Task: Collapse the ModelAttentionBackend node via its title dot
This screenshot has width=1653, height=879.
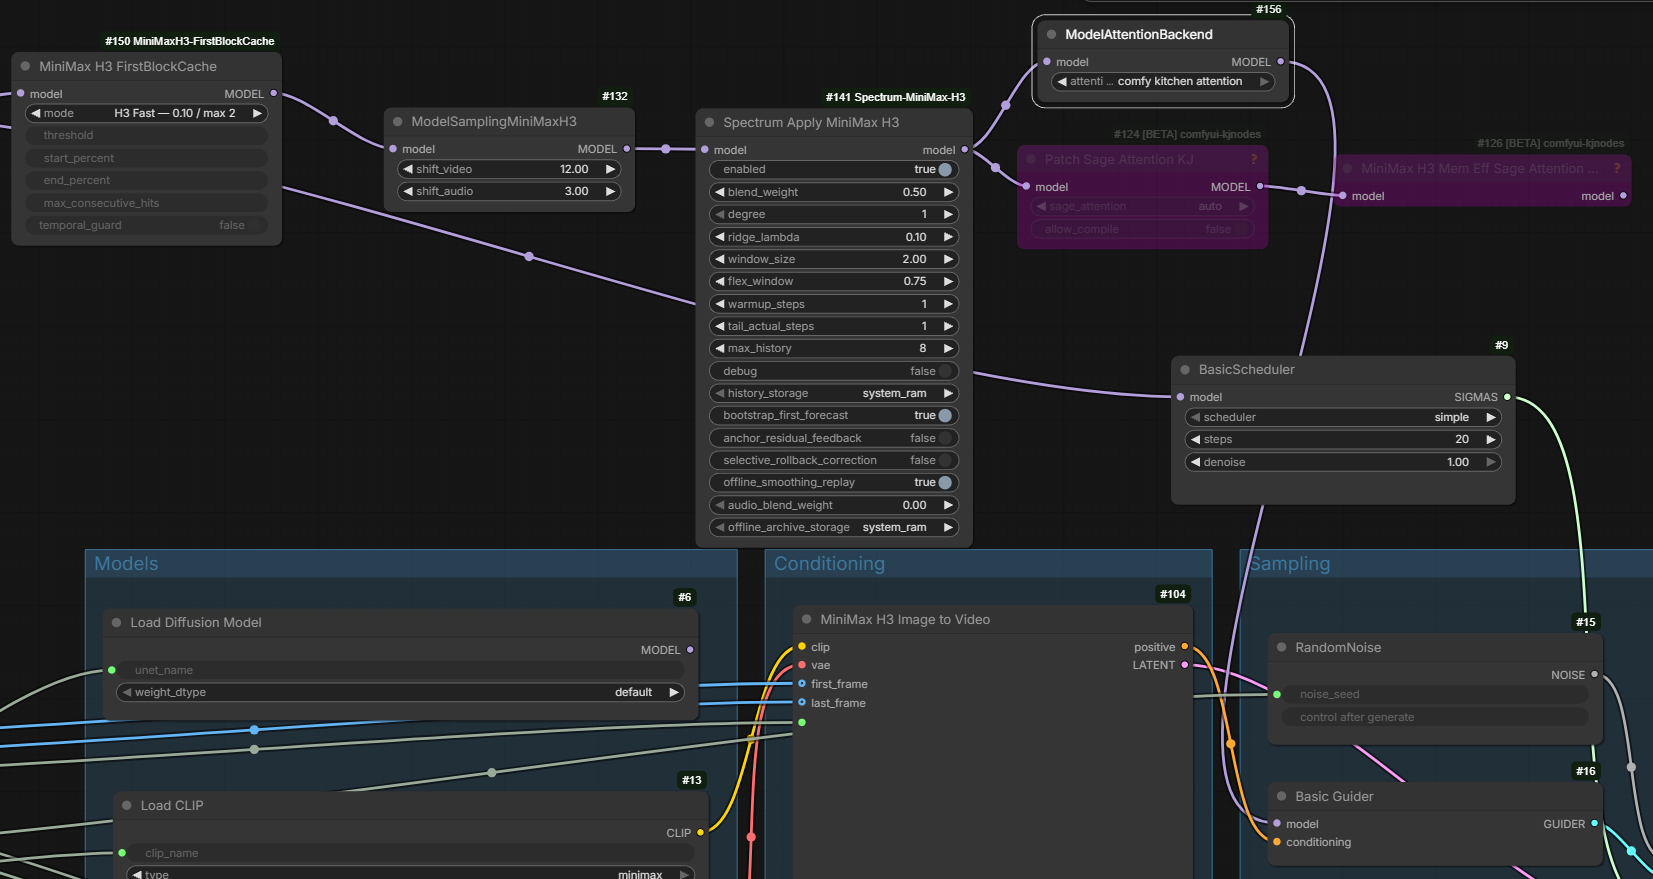Action: 1051,35
